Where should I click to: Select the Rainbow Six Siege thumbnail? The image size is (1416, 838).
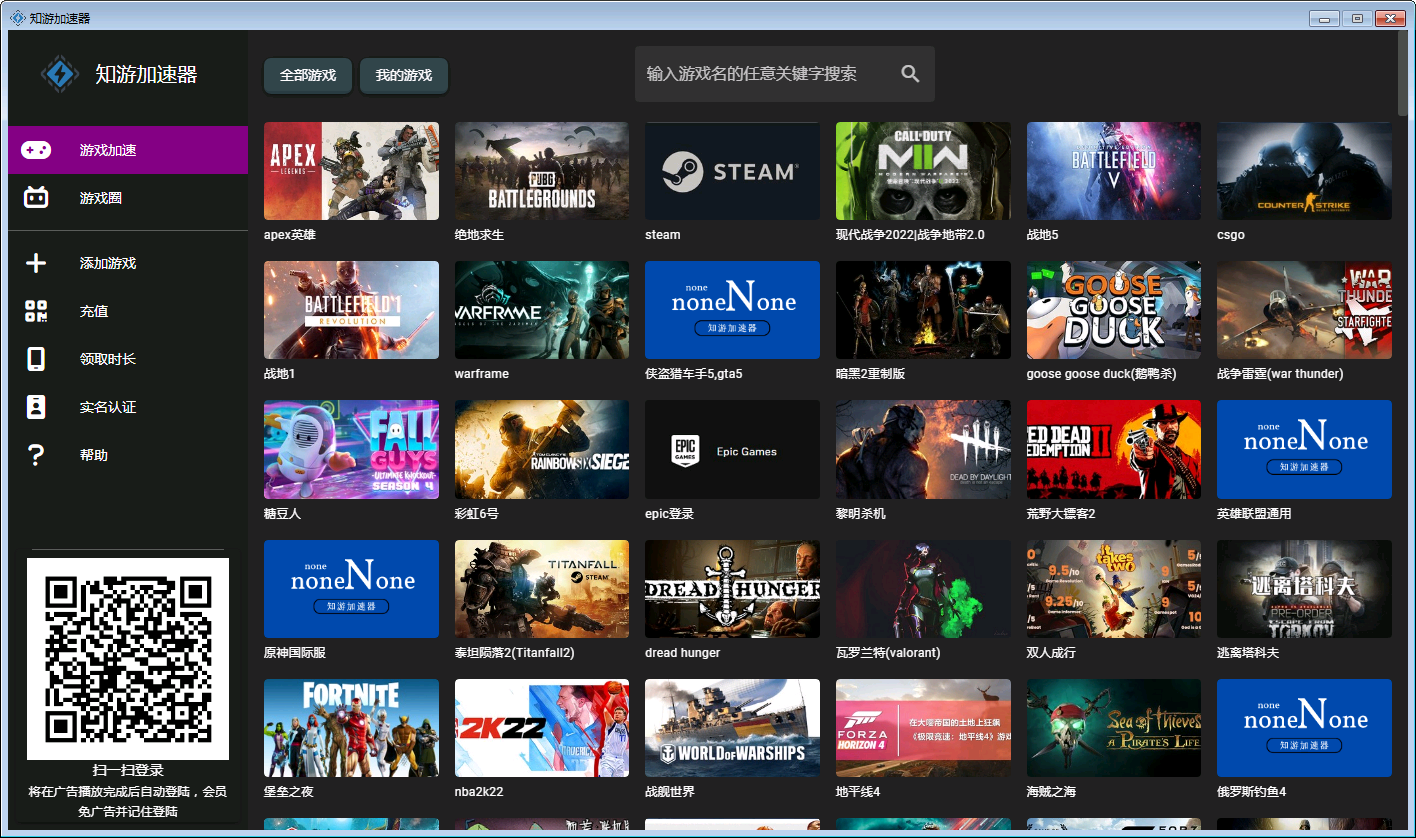pos(542,450)
